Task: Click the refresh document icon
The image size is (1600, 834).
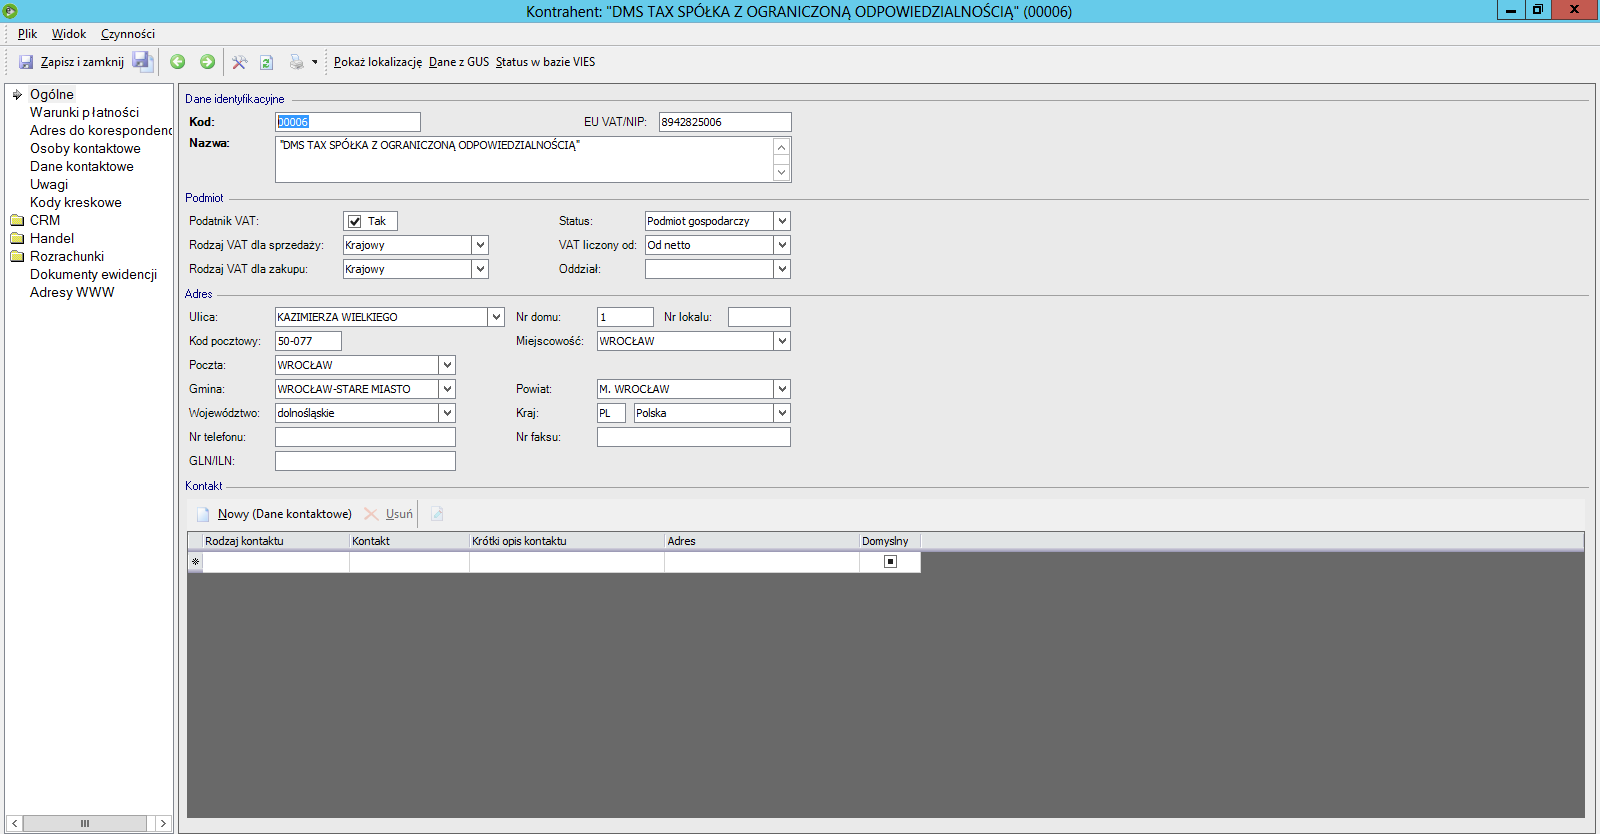Action: pyautogui.click(x=267, y=62)
